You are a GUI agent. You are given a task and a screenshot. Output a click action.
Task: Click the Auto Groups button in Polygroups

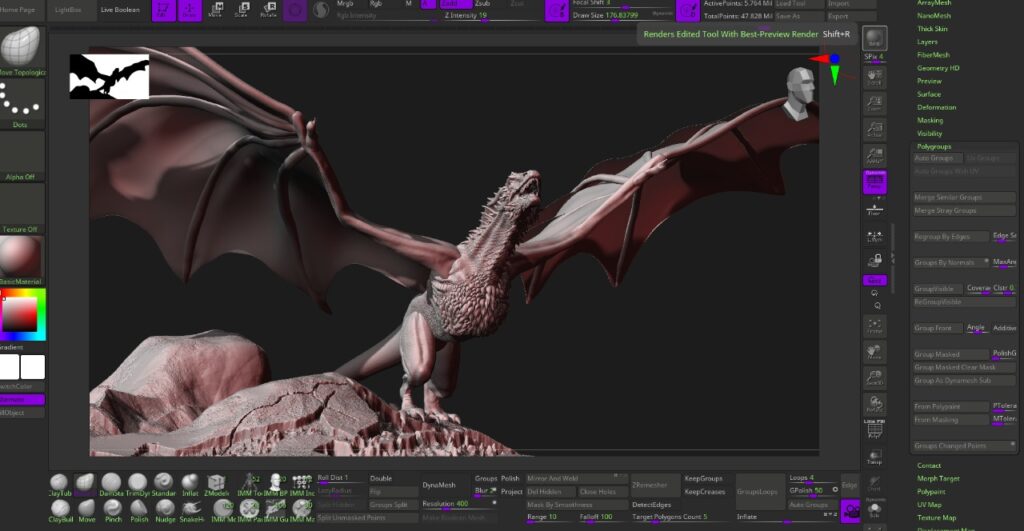click(x=937, y=158)
